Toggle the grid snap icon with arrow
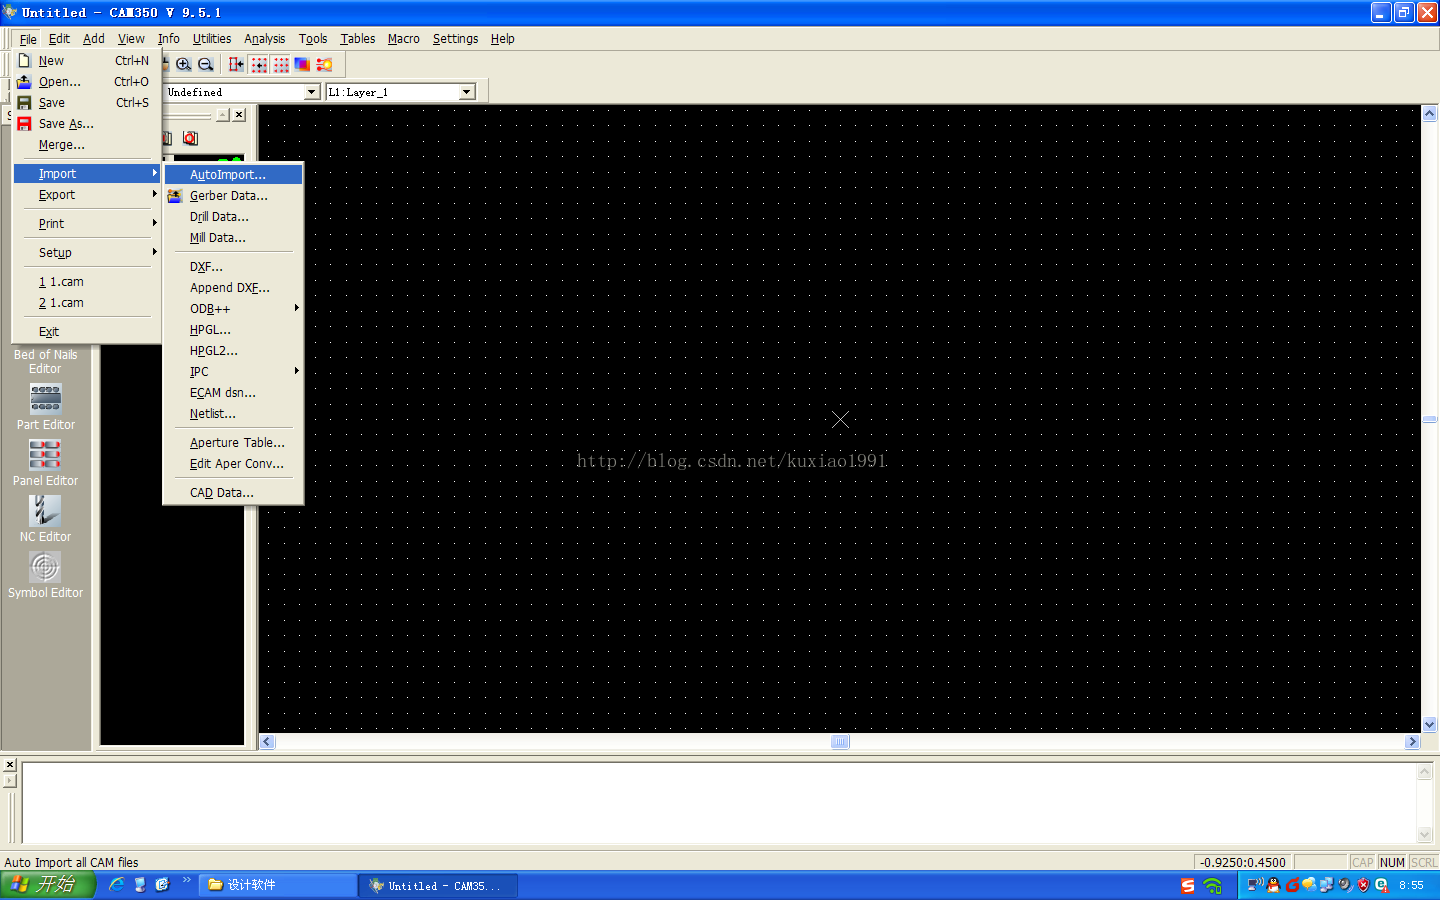Viewport: 1446px width, 900px height. coord(259,64)
